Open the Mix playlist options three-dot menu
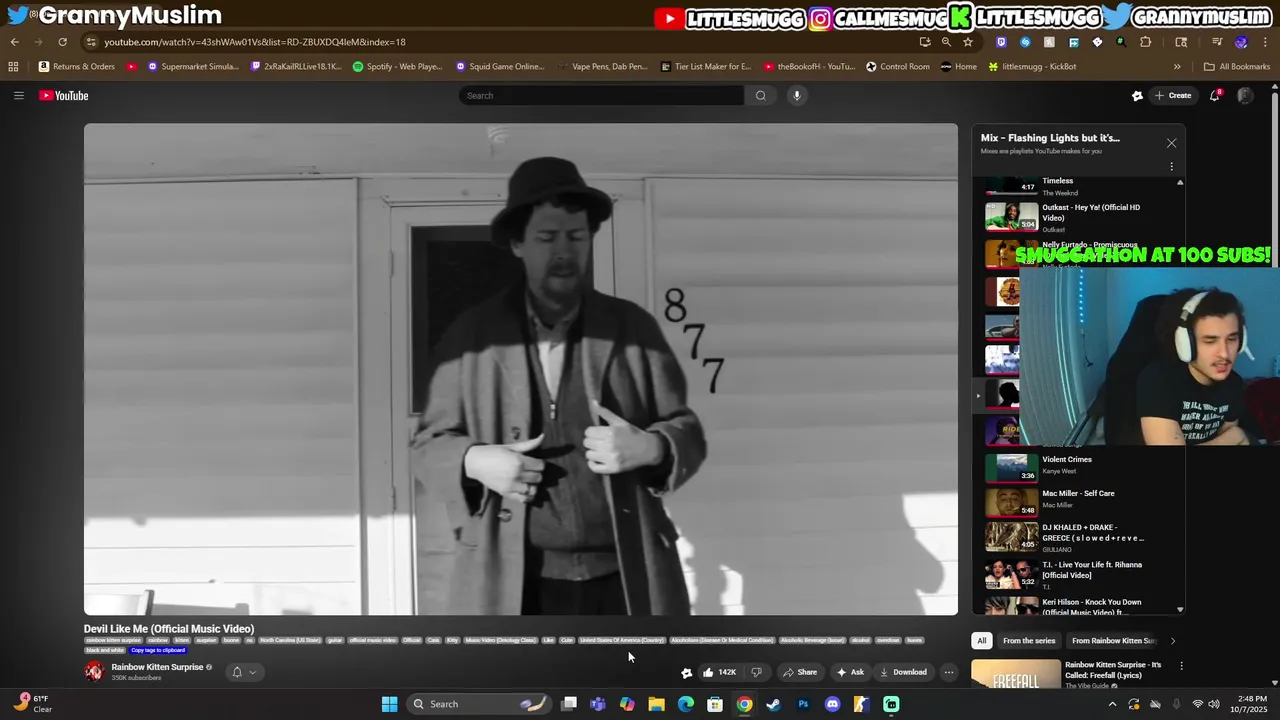Image resolution: width=1280 pixels, height=720 pixels. pos(1171,166)
